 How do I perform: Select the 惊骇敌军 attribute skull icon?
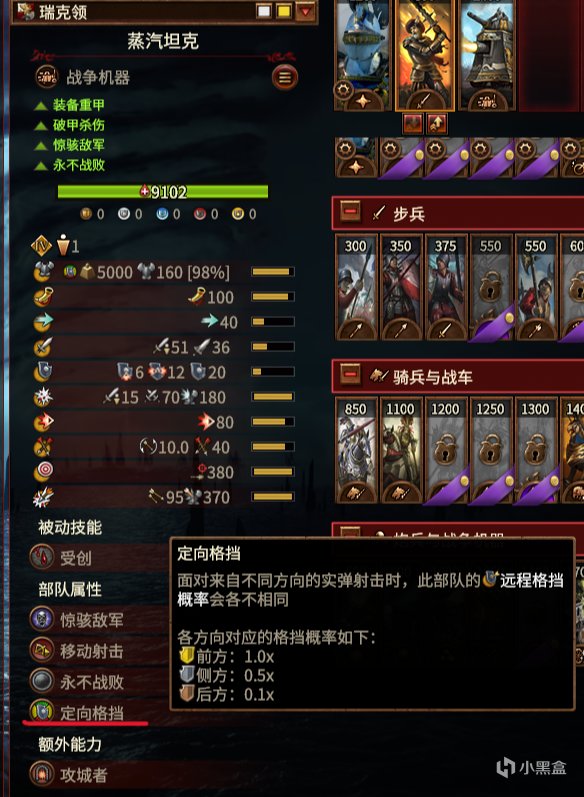pyautogui.click(x=42, y=620)
